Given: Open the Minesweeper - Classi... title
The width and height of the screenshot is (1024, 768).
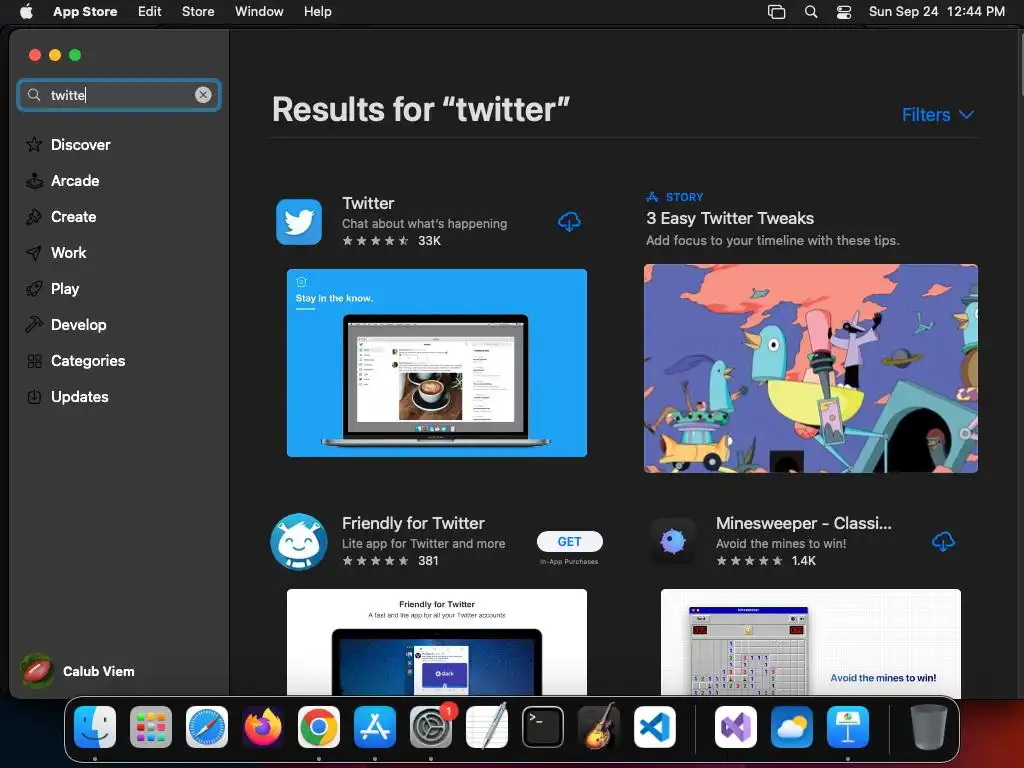Looking at the screenshot, I should 803,523.
